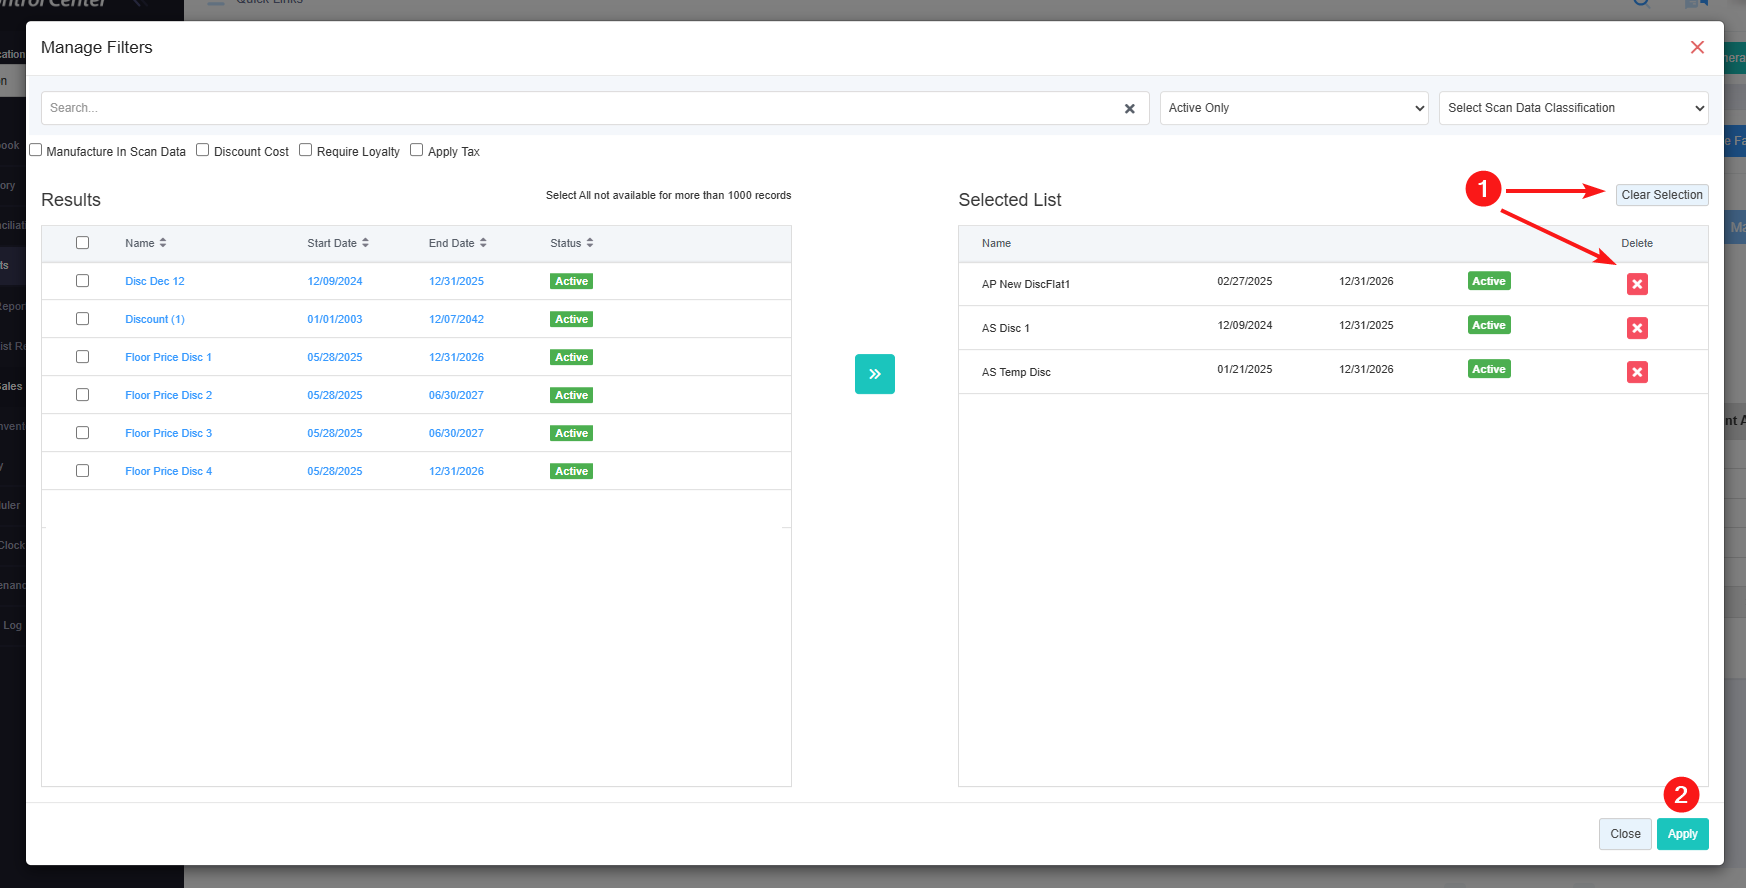
Task: Sort results by Name column
Action: [146, 243]
